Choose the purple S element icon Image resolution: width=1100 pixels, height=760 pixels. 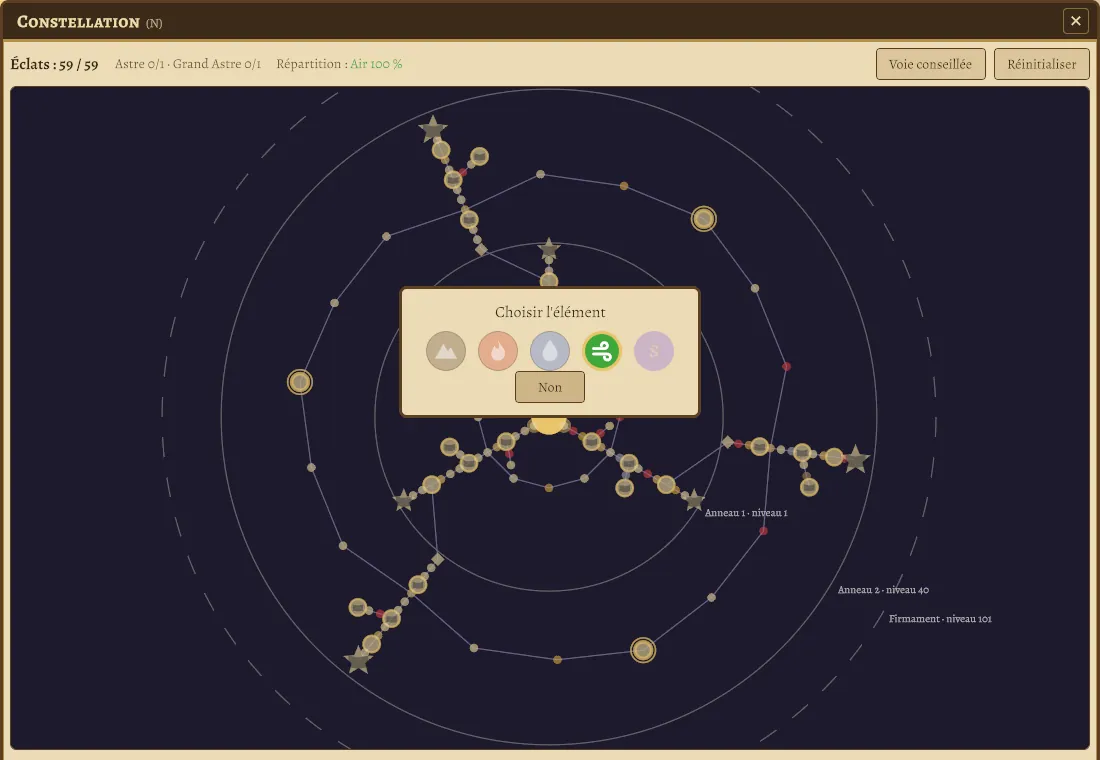tap(654, 351)
